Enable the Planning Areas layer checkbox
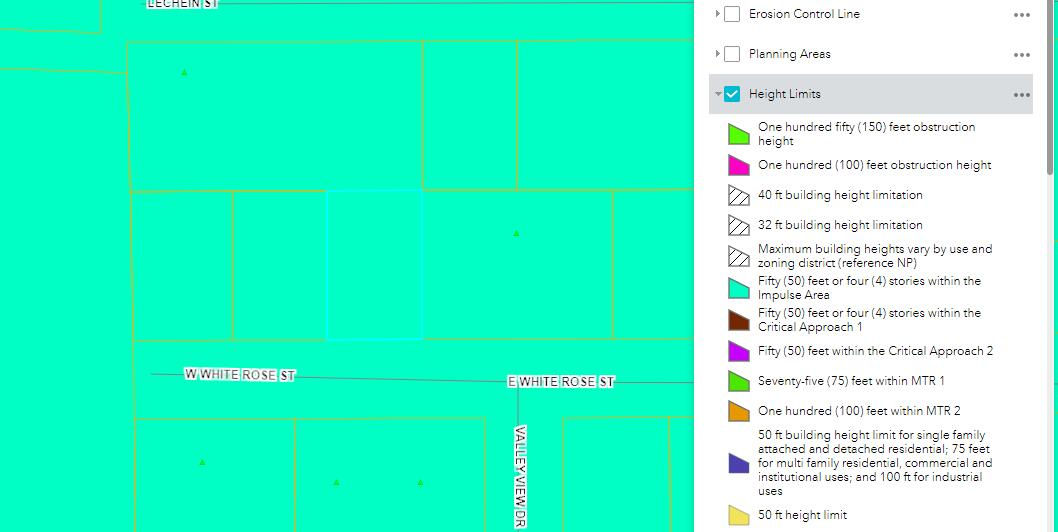 pos(732,54)
